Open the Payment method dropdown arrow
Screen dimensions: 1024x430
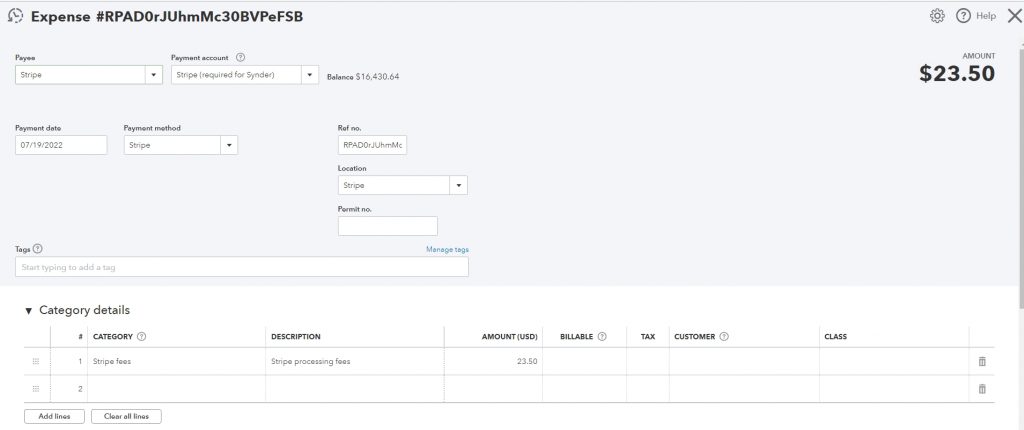tap(229, 145)
